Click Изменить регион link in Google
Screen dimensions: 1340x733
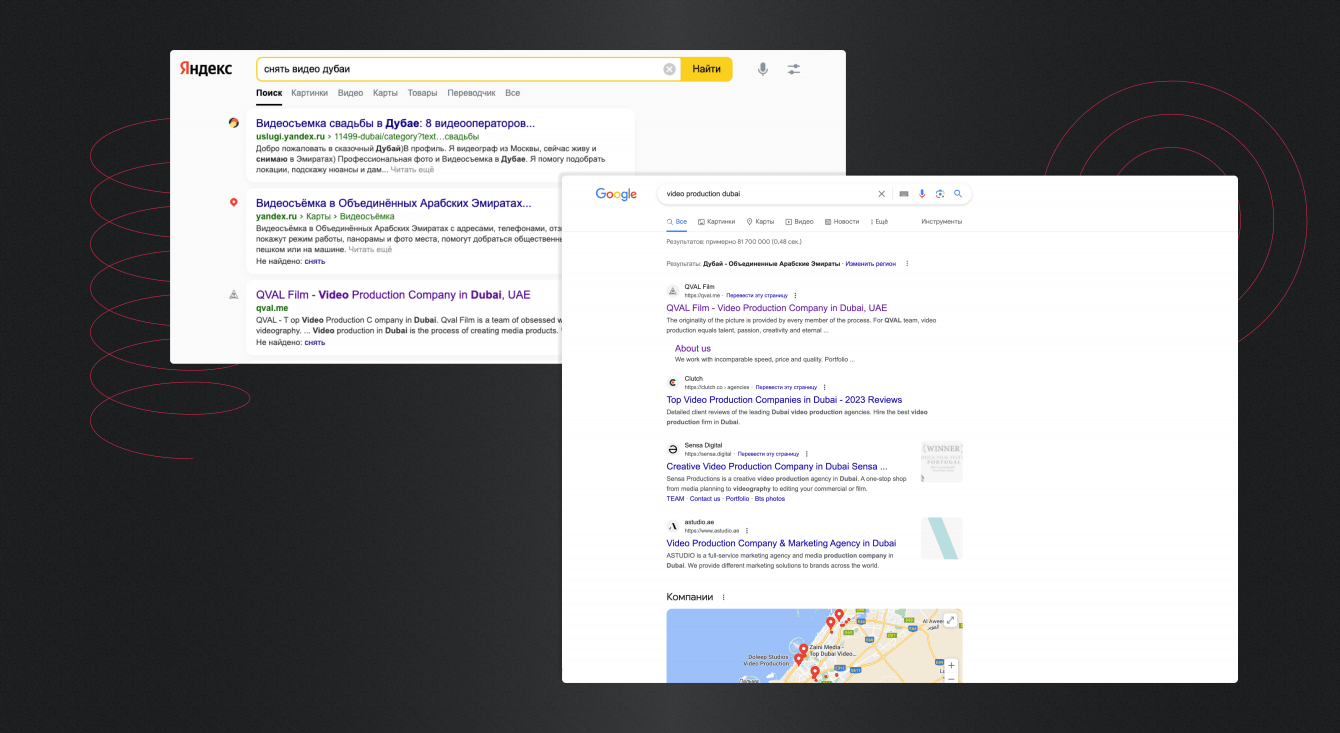pyautogui.click(x=871, y=263)
